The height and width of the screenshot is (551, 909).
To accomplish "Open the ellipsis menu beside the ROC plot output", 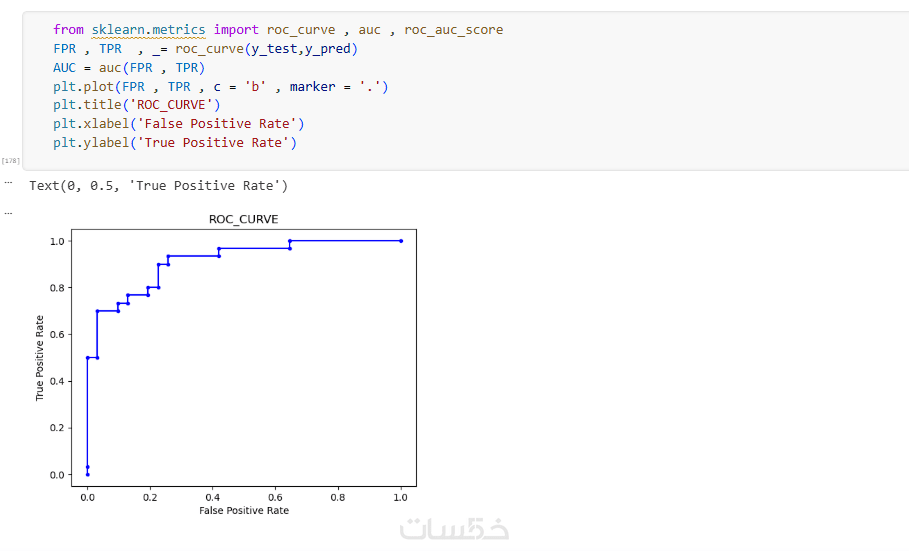I will pyautogui.click(x=8, y=213).
